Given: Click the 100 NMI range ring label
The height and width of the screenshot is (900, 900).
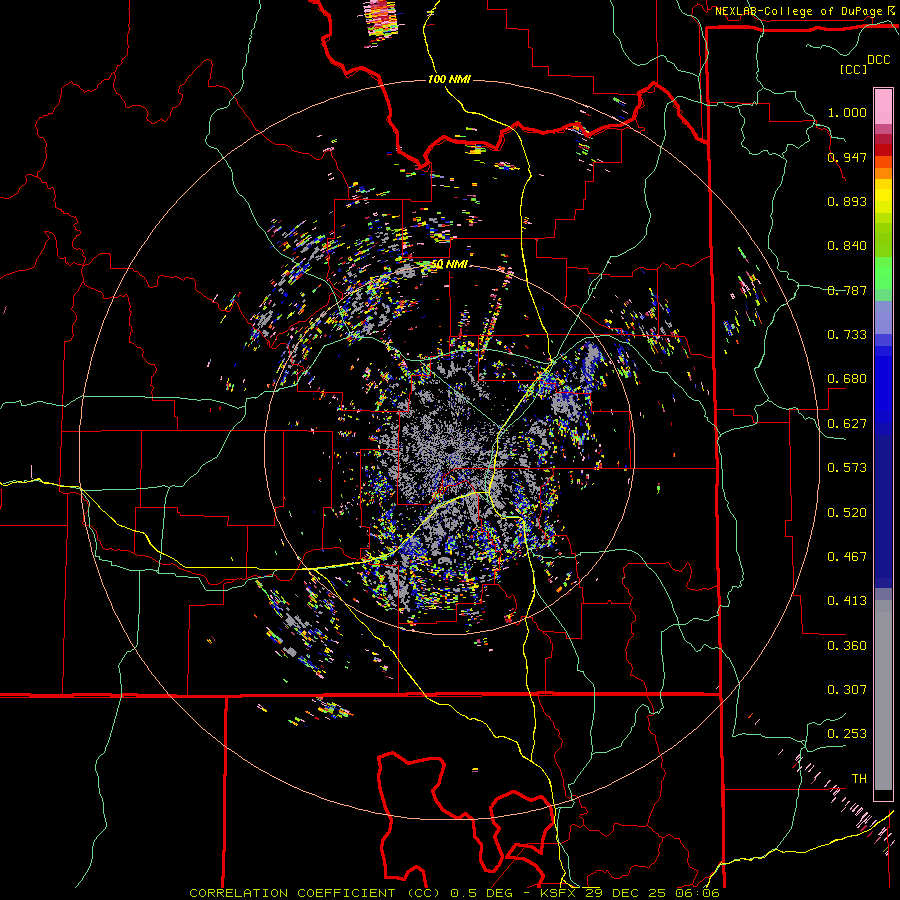Looking at the screenshot, I should (x=449, y=79).
